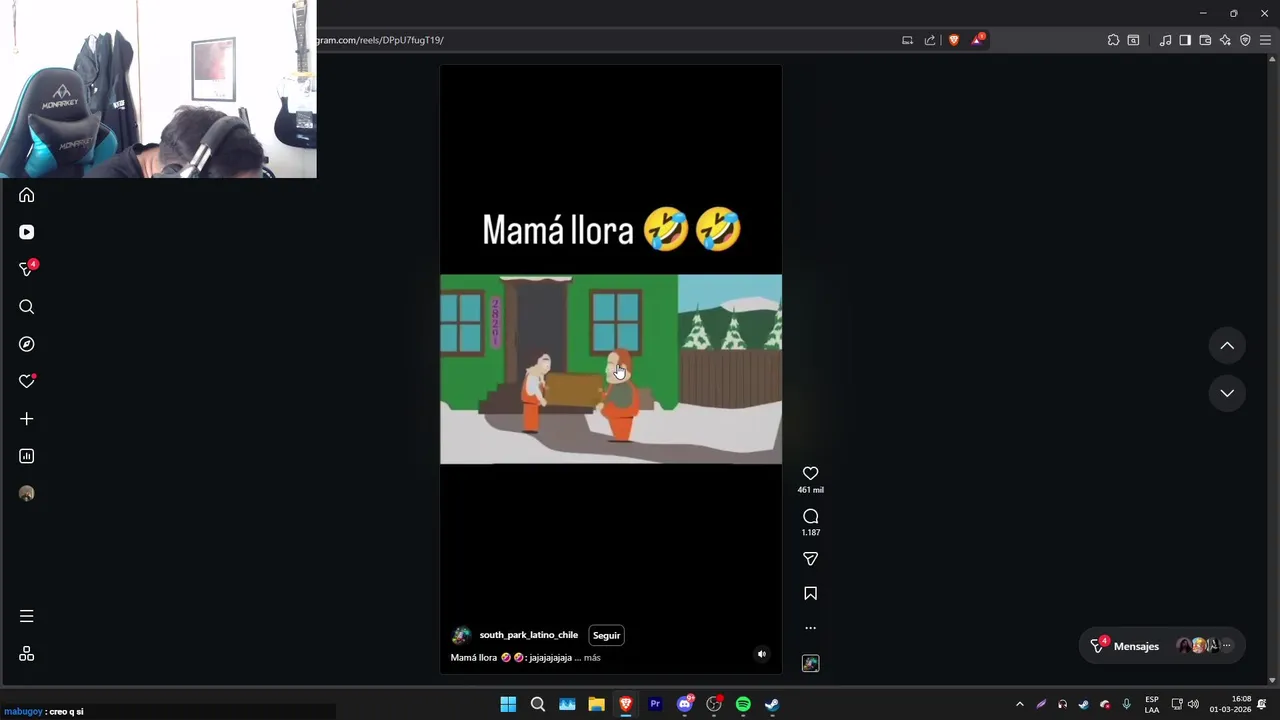Open floating messages options three dots
This screenshot has height=720, width=1280.
[1227, 646]
